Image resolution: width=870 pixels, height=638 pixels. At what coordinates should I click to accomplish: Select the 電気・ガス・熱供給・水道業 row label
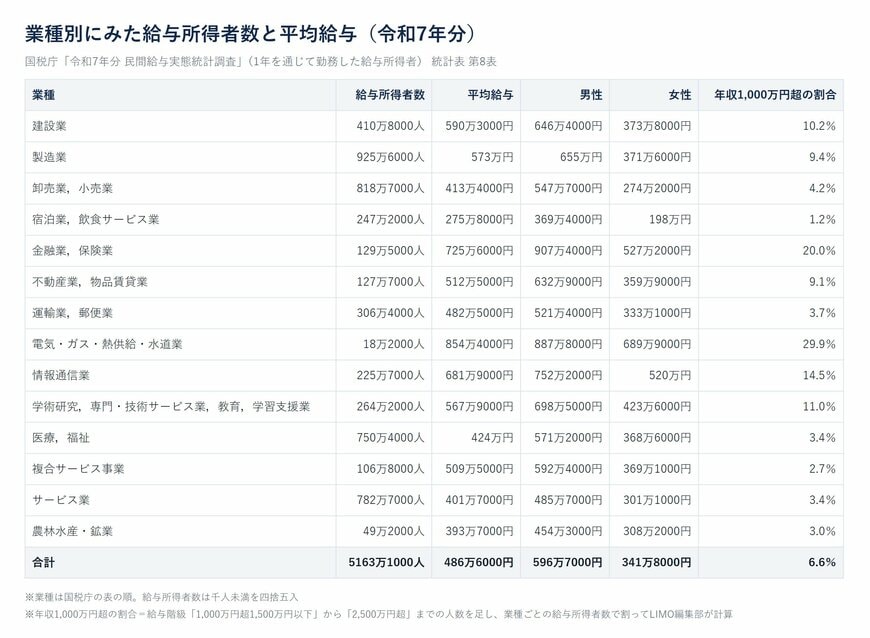pos(107,344)
